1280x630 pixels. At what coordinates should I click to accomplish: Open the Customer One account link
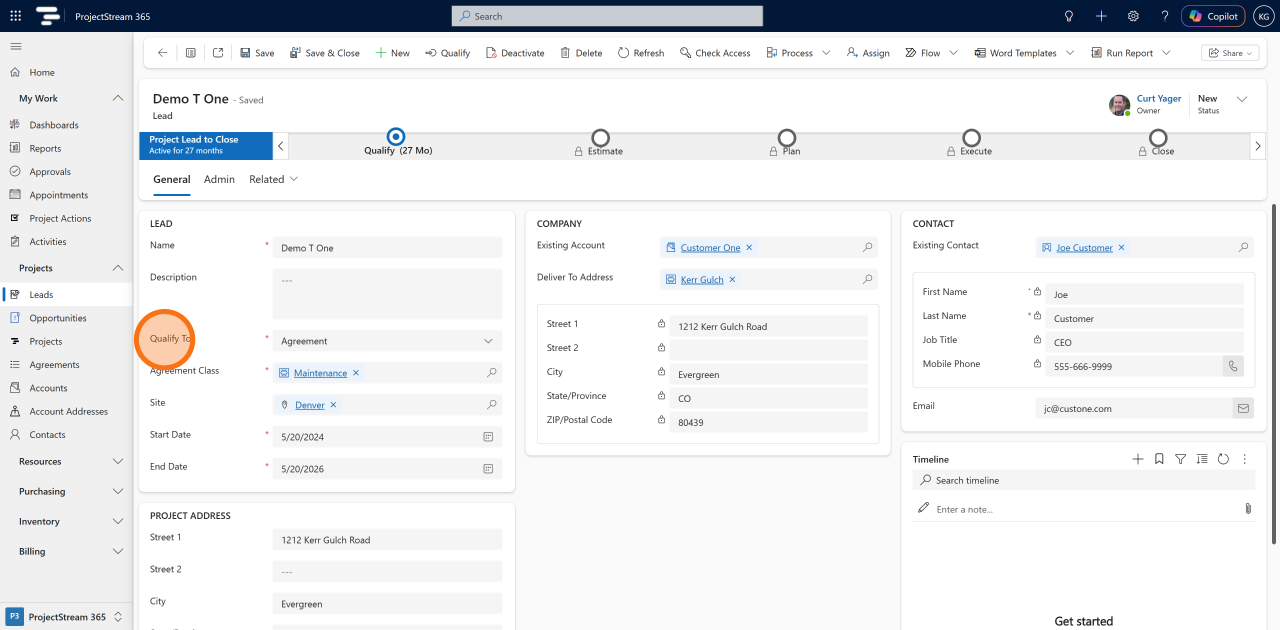pyautogui.click(x=710, y=248)
